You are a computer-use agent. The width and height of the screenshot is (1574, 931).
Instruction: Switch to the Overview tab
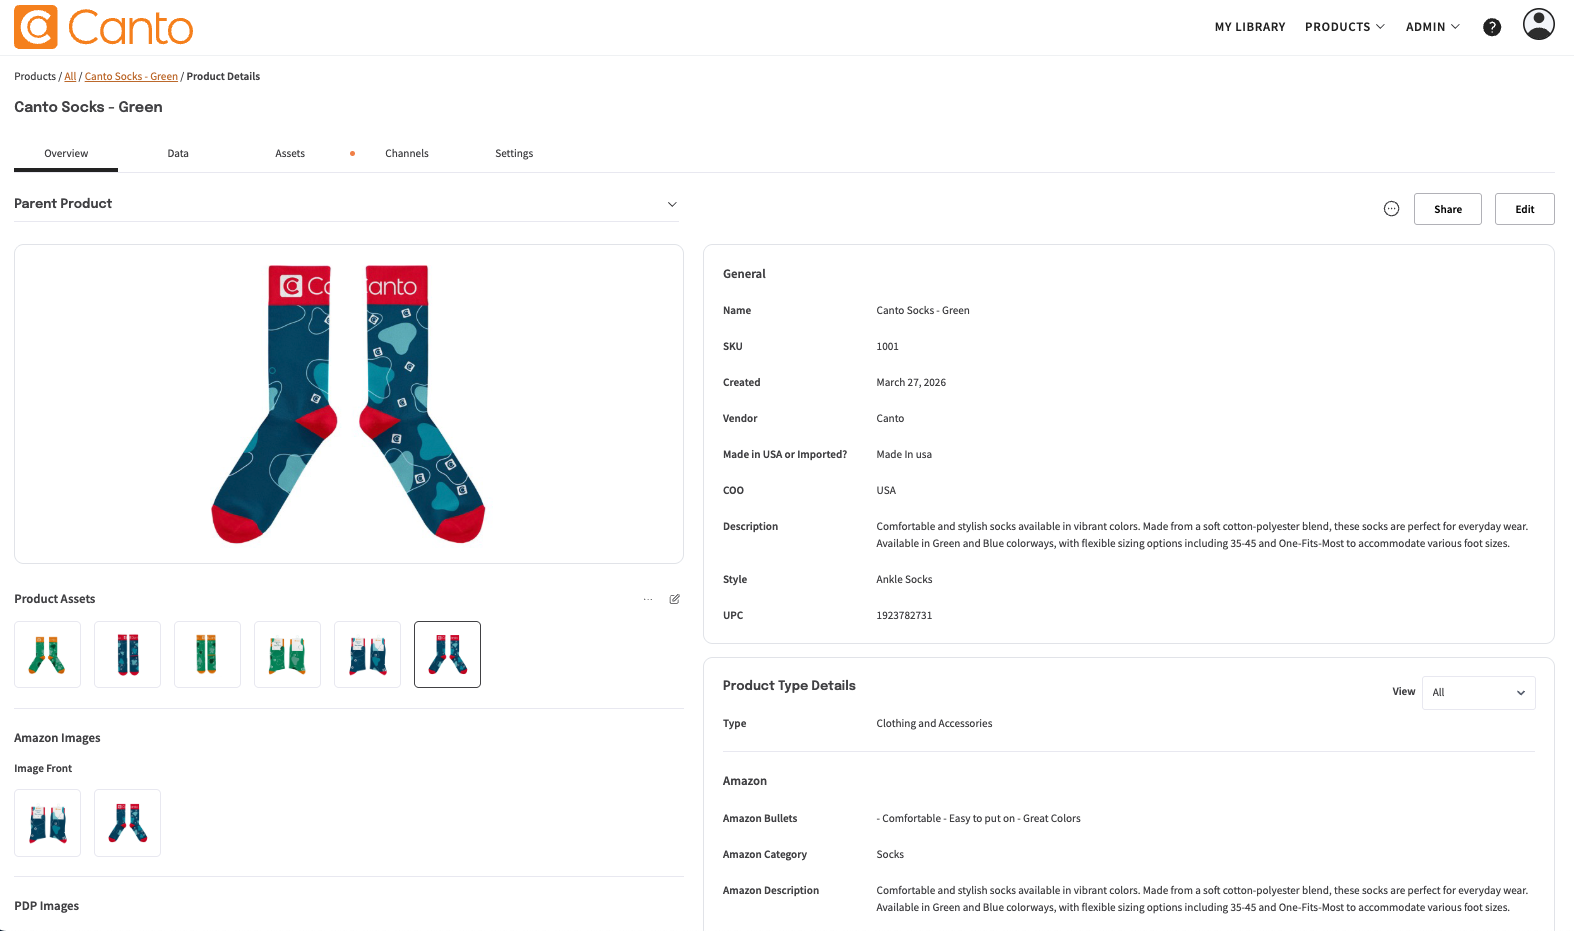66,153
